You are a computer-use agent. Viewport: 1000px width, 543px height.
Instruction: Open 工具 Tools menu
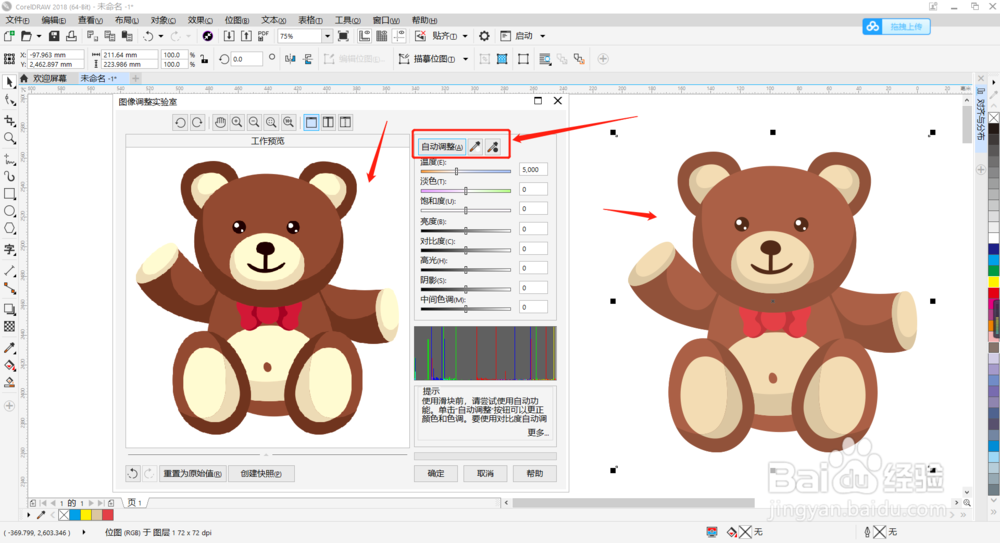click(348, 20)
